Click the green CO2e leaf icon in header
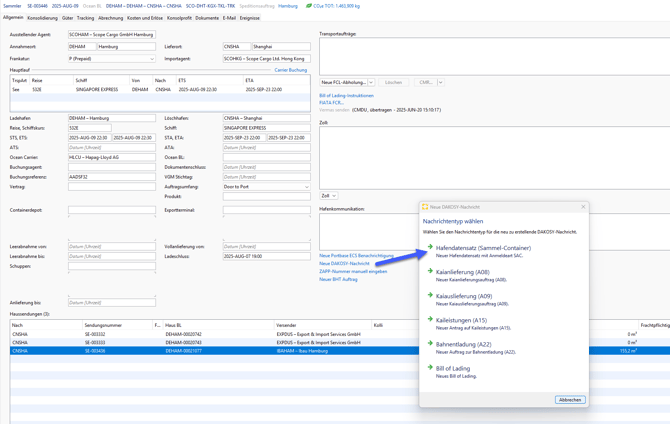The height and width of the screenshot is (424, 670). [309, 6]
